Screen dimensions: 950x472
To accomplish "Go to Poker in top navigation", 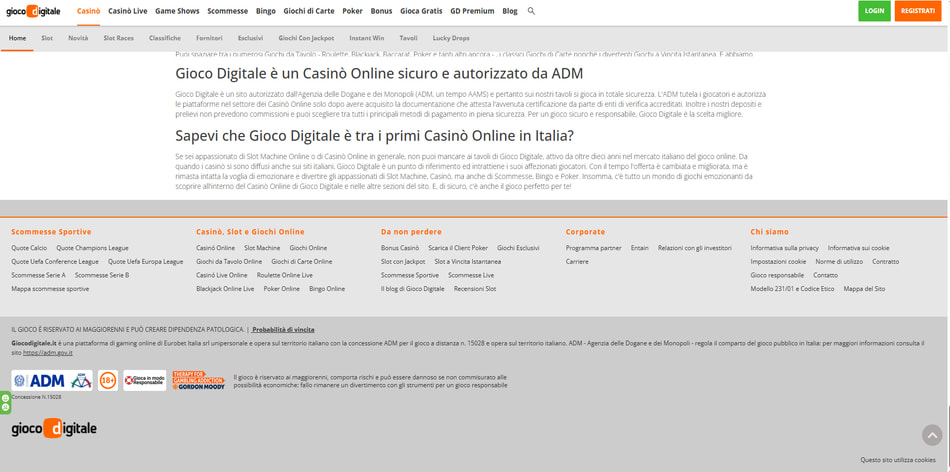I will tap(353, 11).
